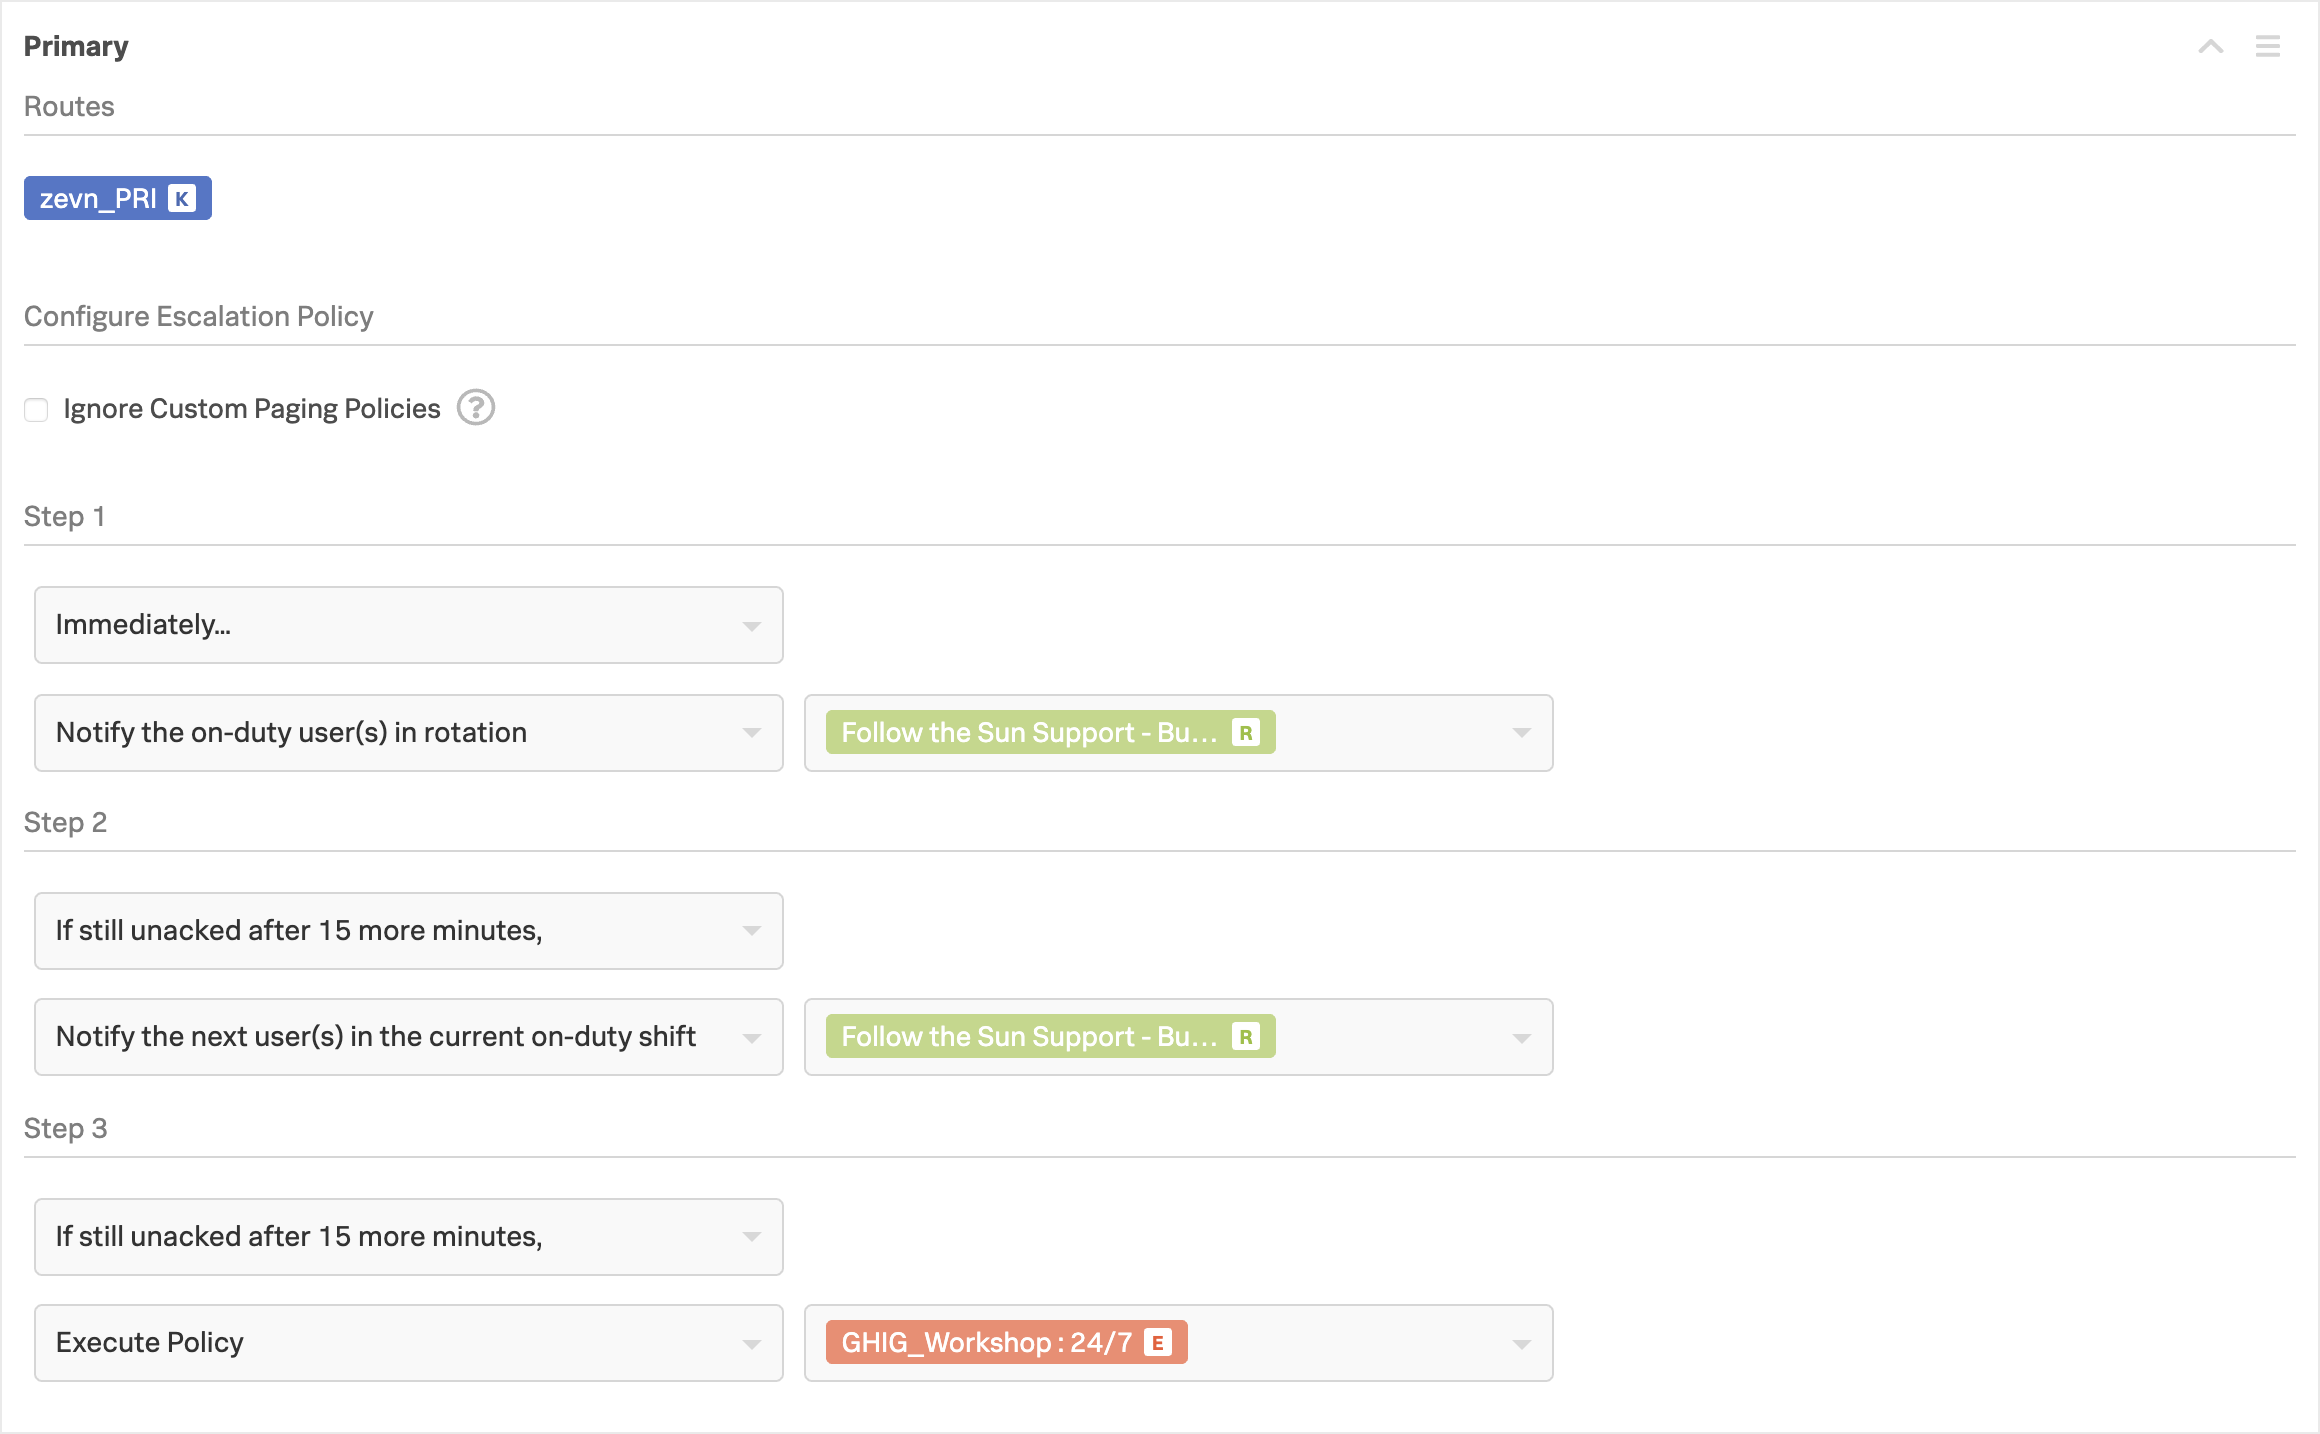Open the Execute Policy action dropdown

tap(408, 1343)
